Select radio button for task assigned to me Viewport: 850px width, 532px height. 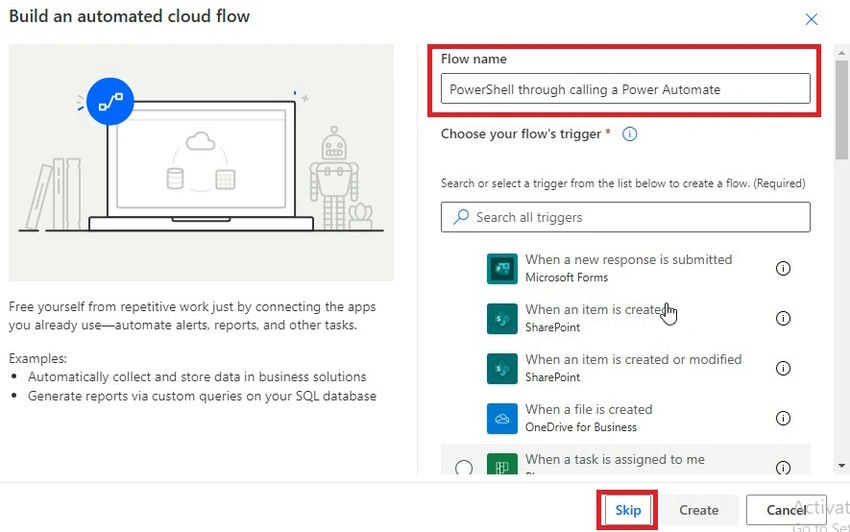coord(463,467)
